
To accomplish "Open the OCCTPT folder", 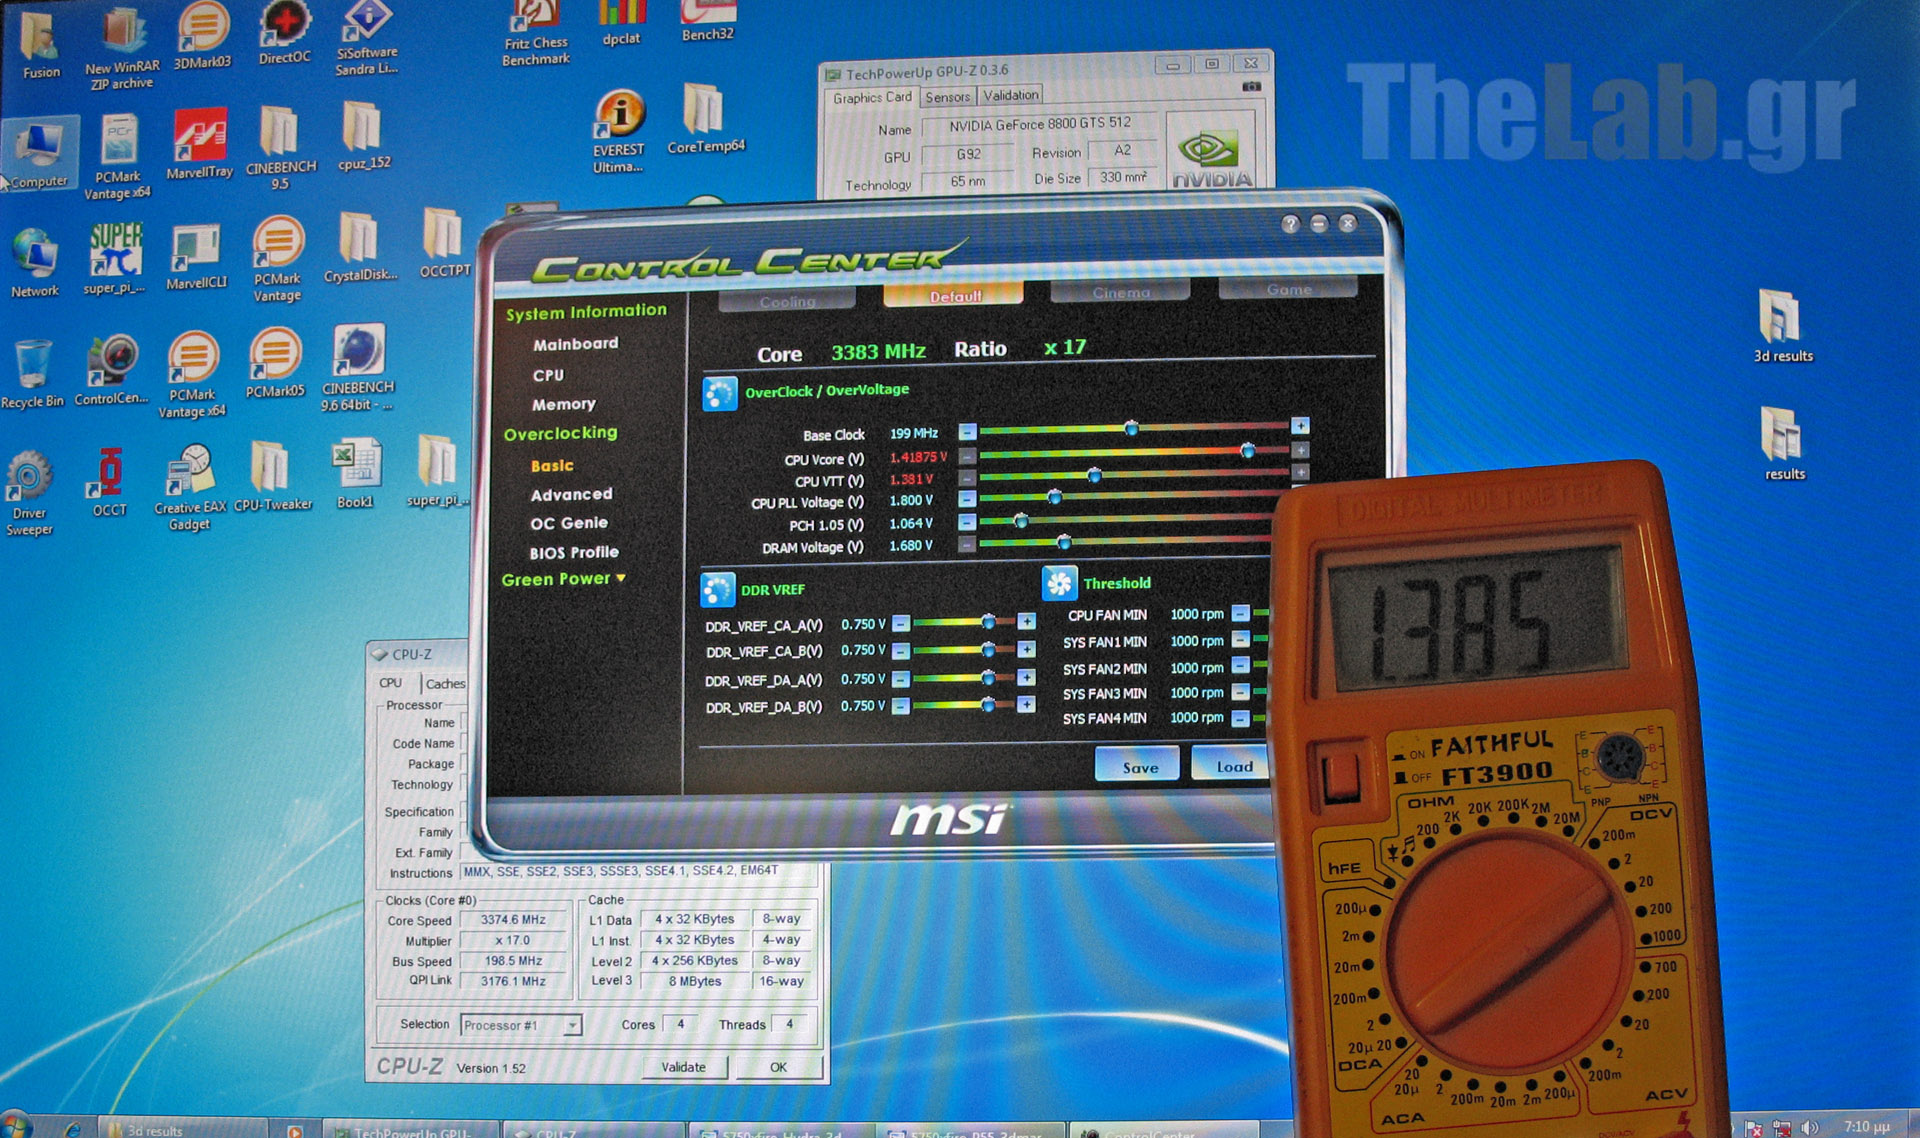I will [x=444, y=243].
